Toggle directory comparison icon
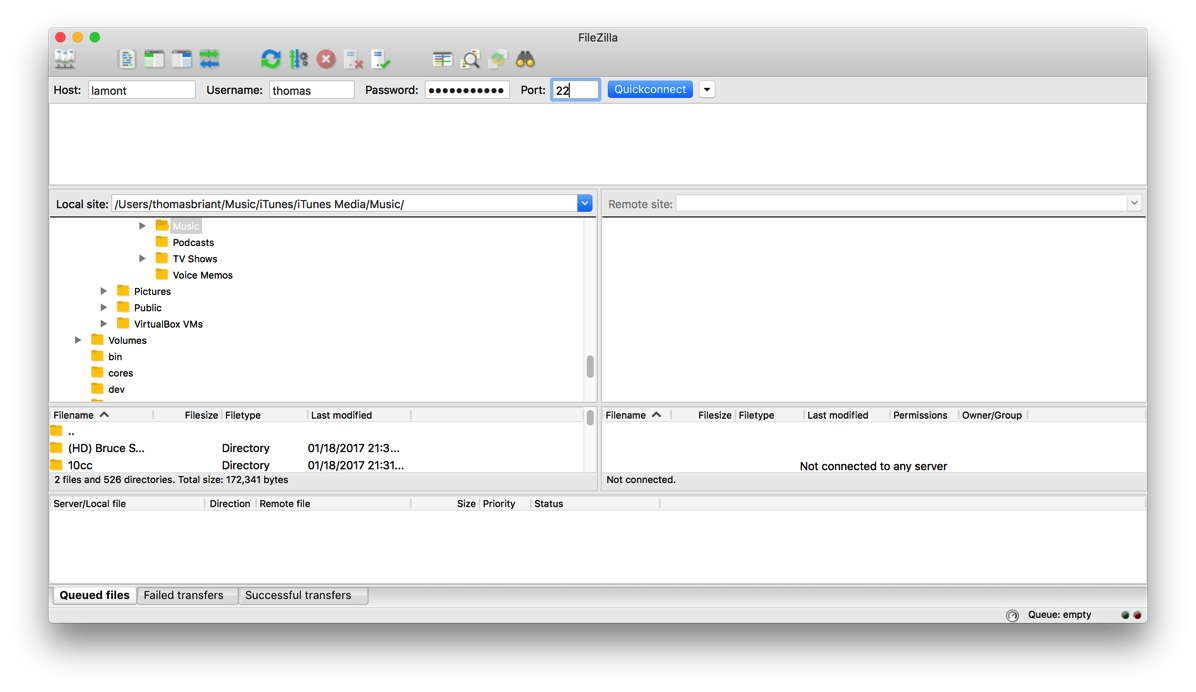Viewport: 1196px width, 692px height. point(471,59)
